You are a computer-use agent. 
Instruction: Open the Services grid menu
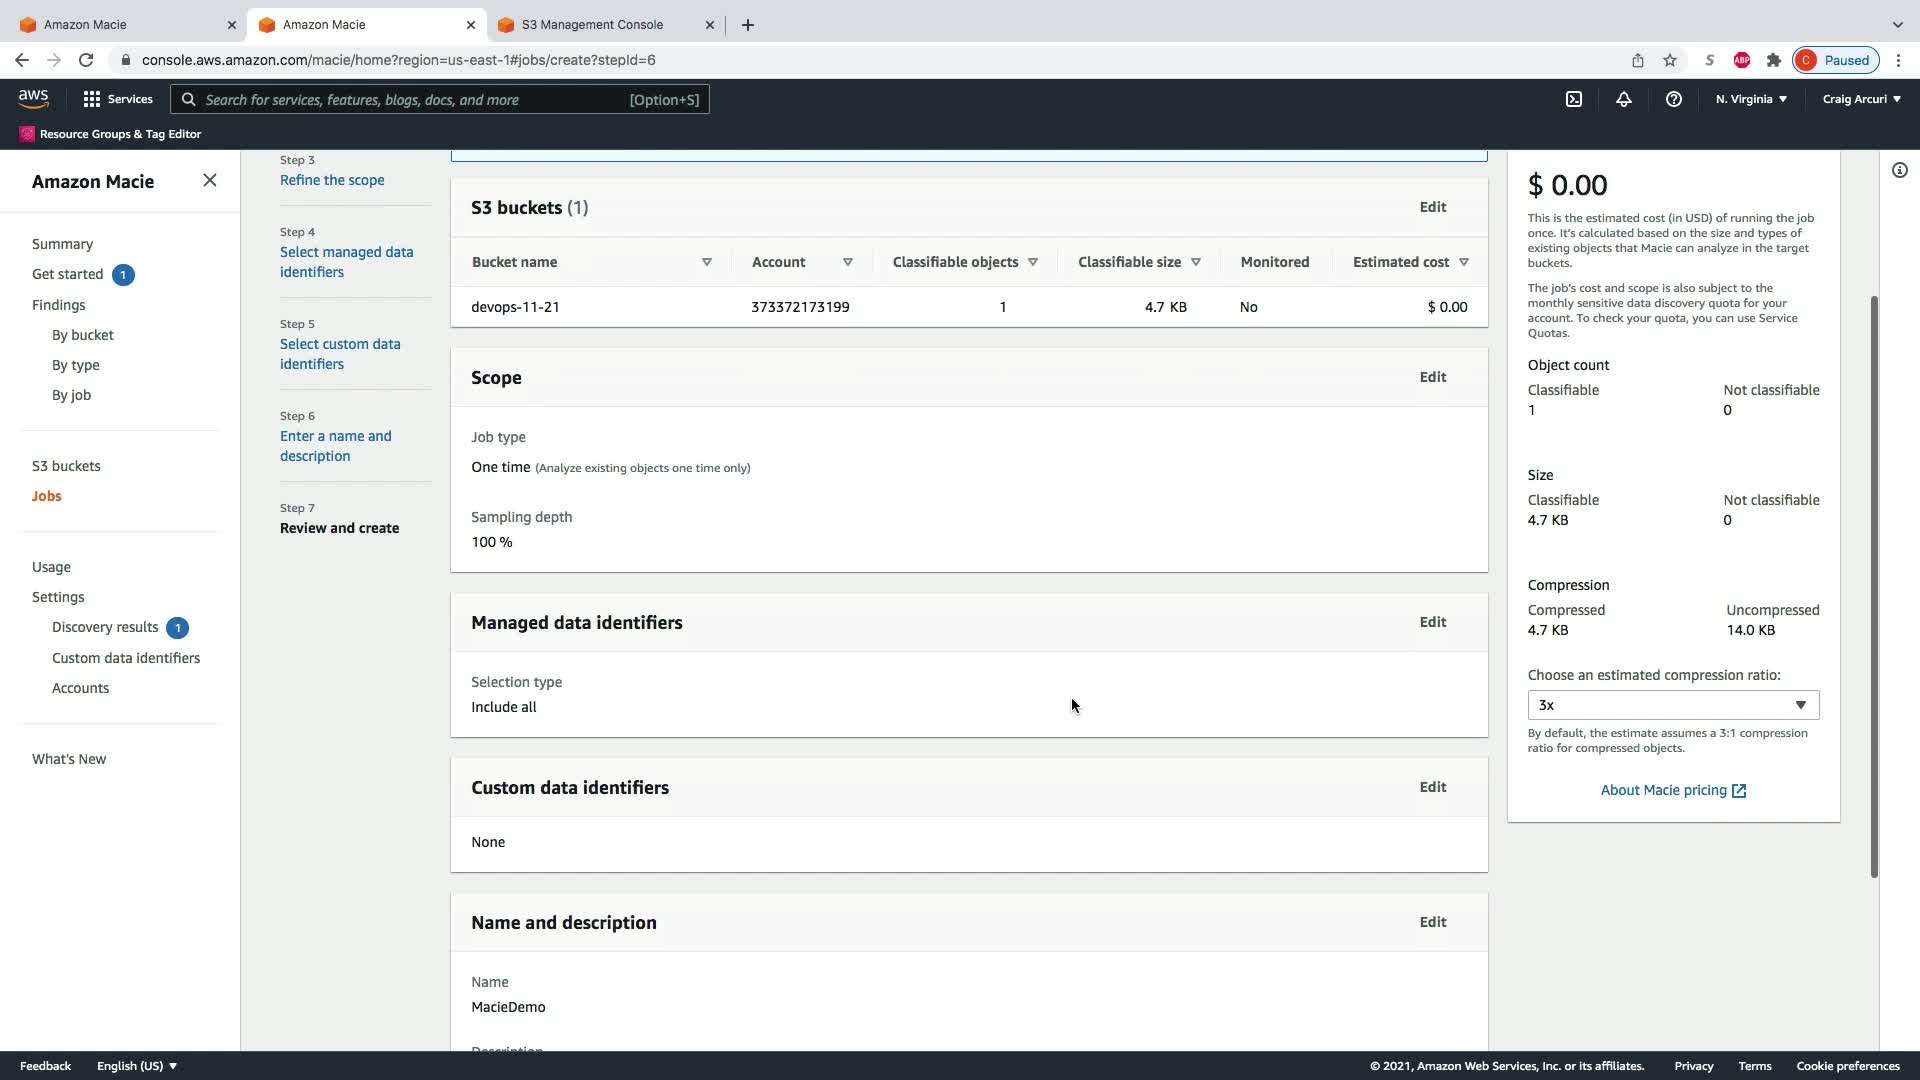point(117,99)
